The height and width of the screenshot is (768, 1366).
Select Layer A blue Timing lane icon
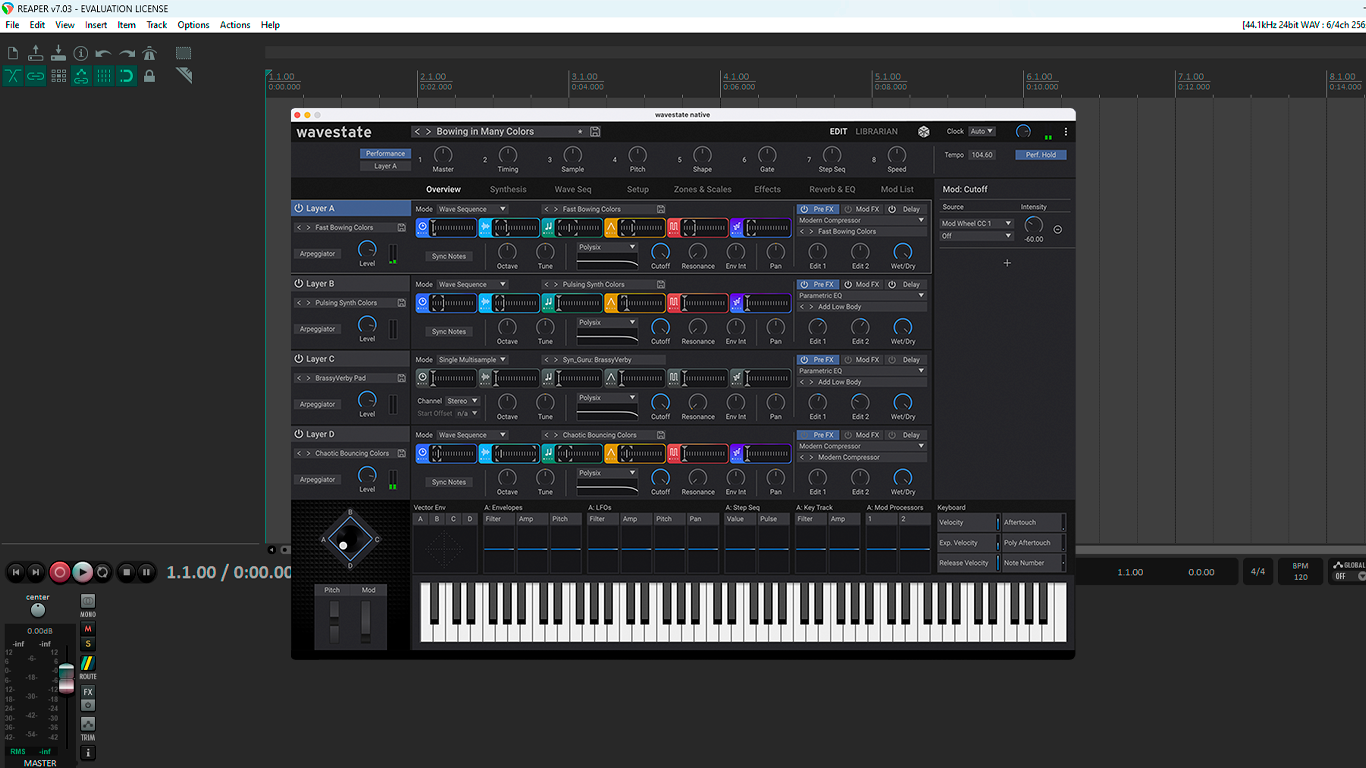pyautogui.click(x=422, y=228)
